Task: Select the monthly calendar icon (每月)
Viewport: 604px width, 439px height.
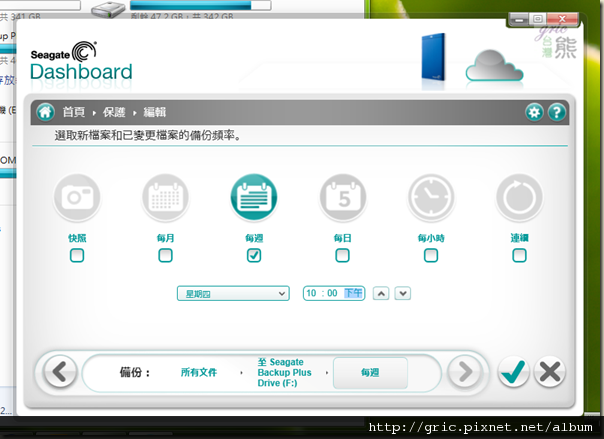Action: (166, 197)
